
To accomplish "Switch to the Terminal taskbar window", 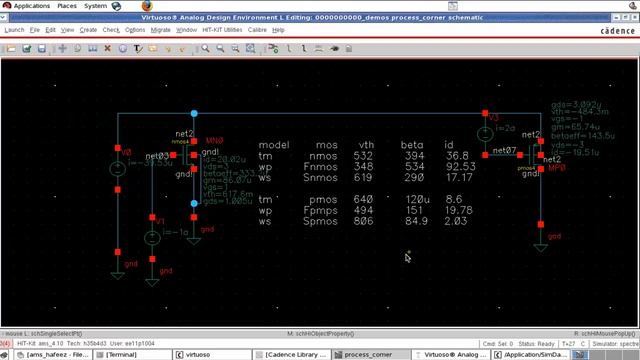I will [x=133, y=354].
